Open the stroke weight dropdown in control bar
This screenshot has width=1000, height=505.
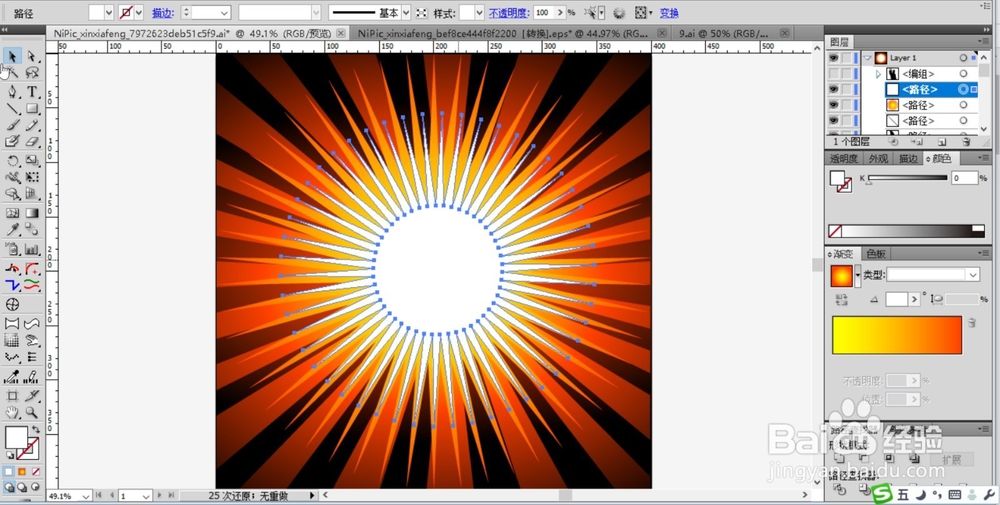224,13
